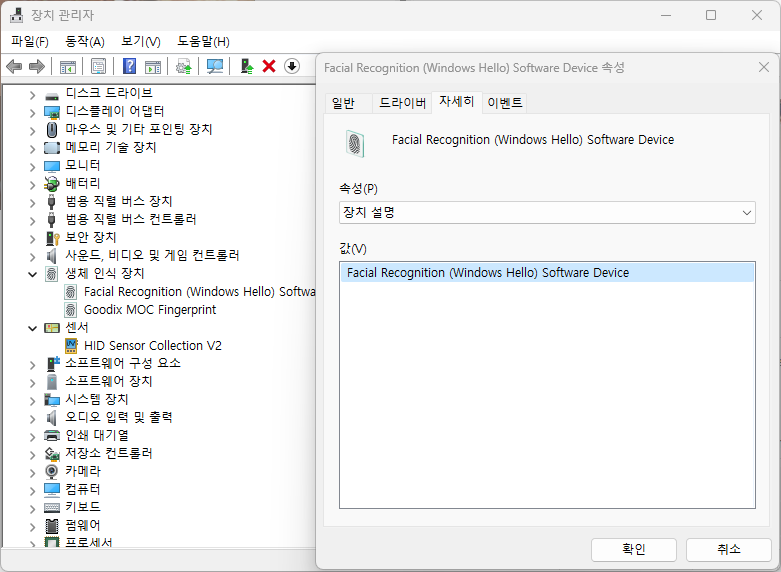Image resolution: width=781 pixels, height=572 pixels.
Task: Click the display adapter category icon
Action: (51, 112)
